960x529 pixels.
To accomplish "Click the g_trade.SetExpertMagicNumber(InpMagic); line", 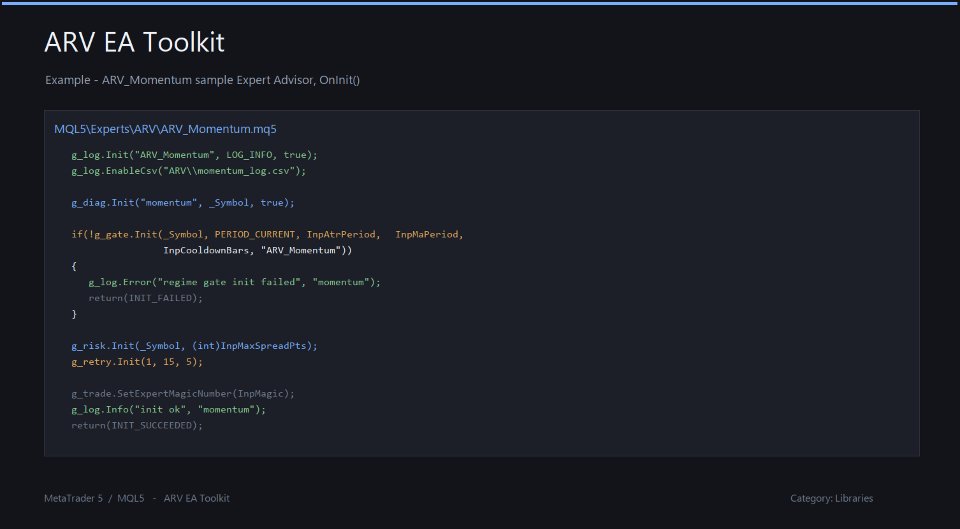I will 183,394.
